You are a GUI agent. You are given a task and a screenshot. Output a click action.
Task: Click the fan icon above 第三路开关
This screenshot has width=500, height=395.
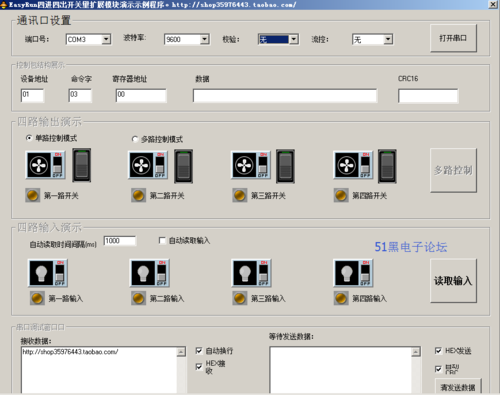click(251, 165)
